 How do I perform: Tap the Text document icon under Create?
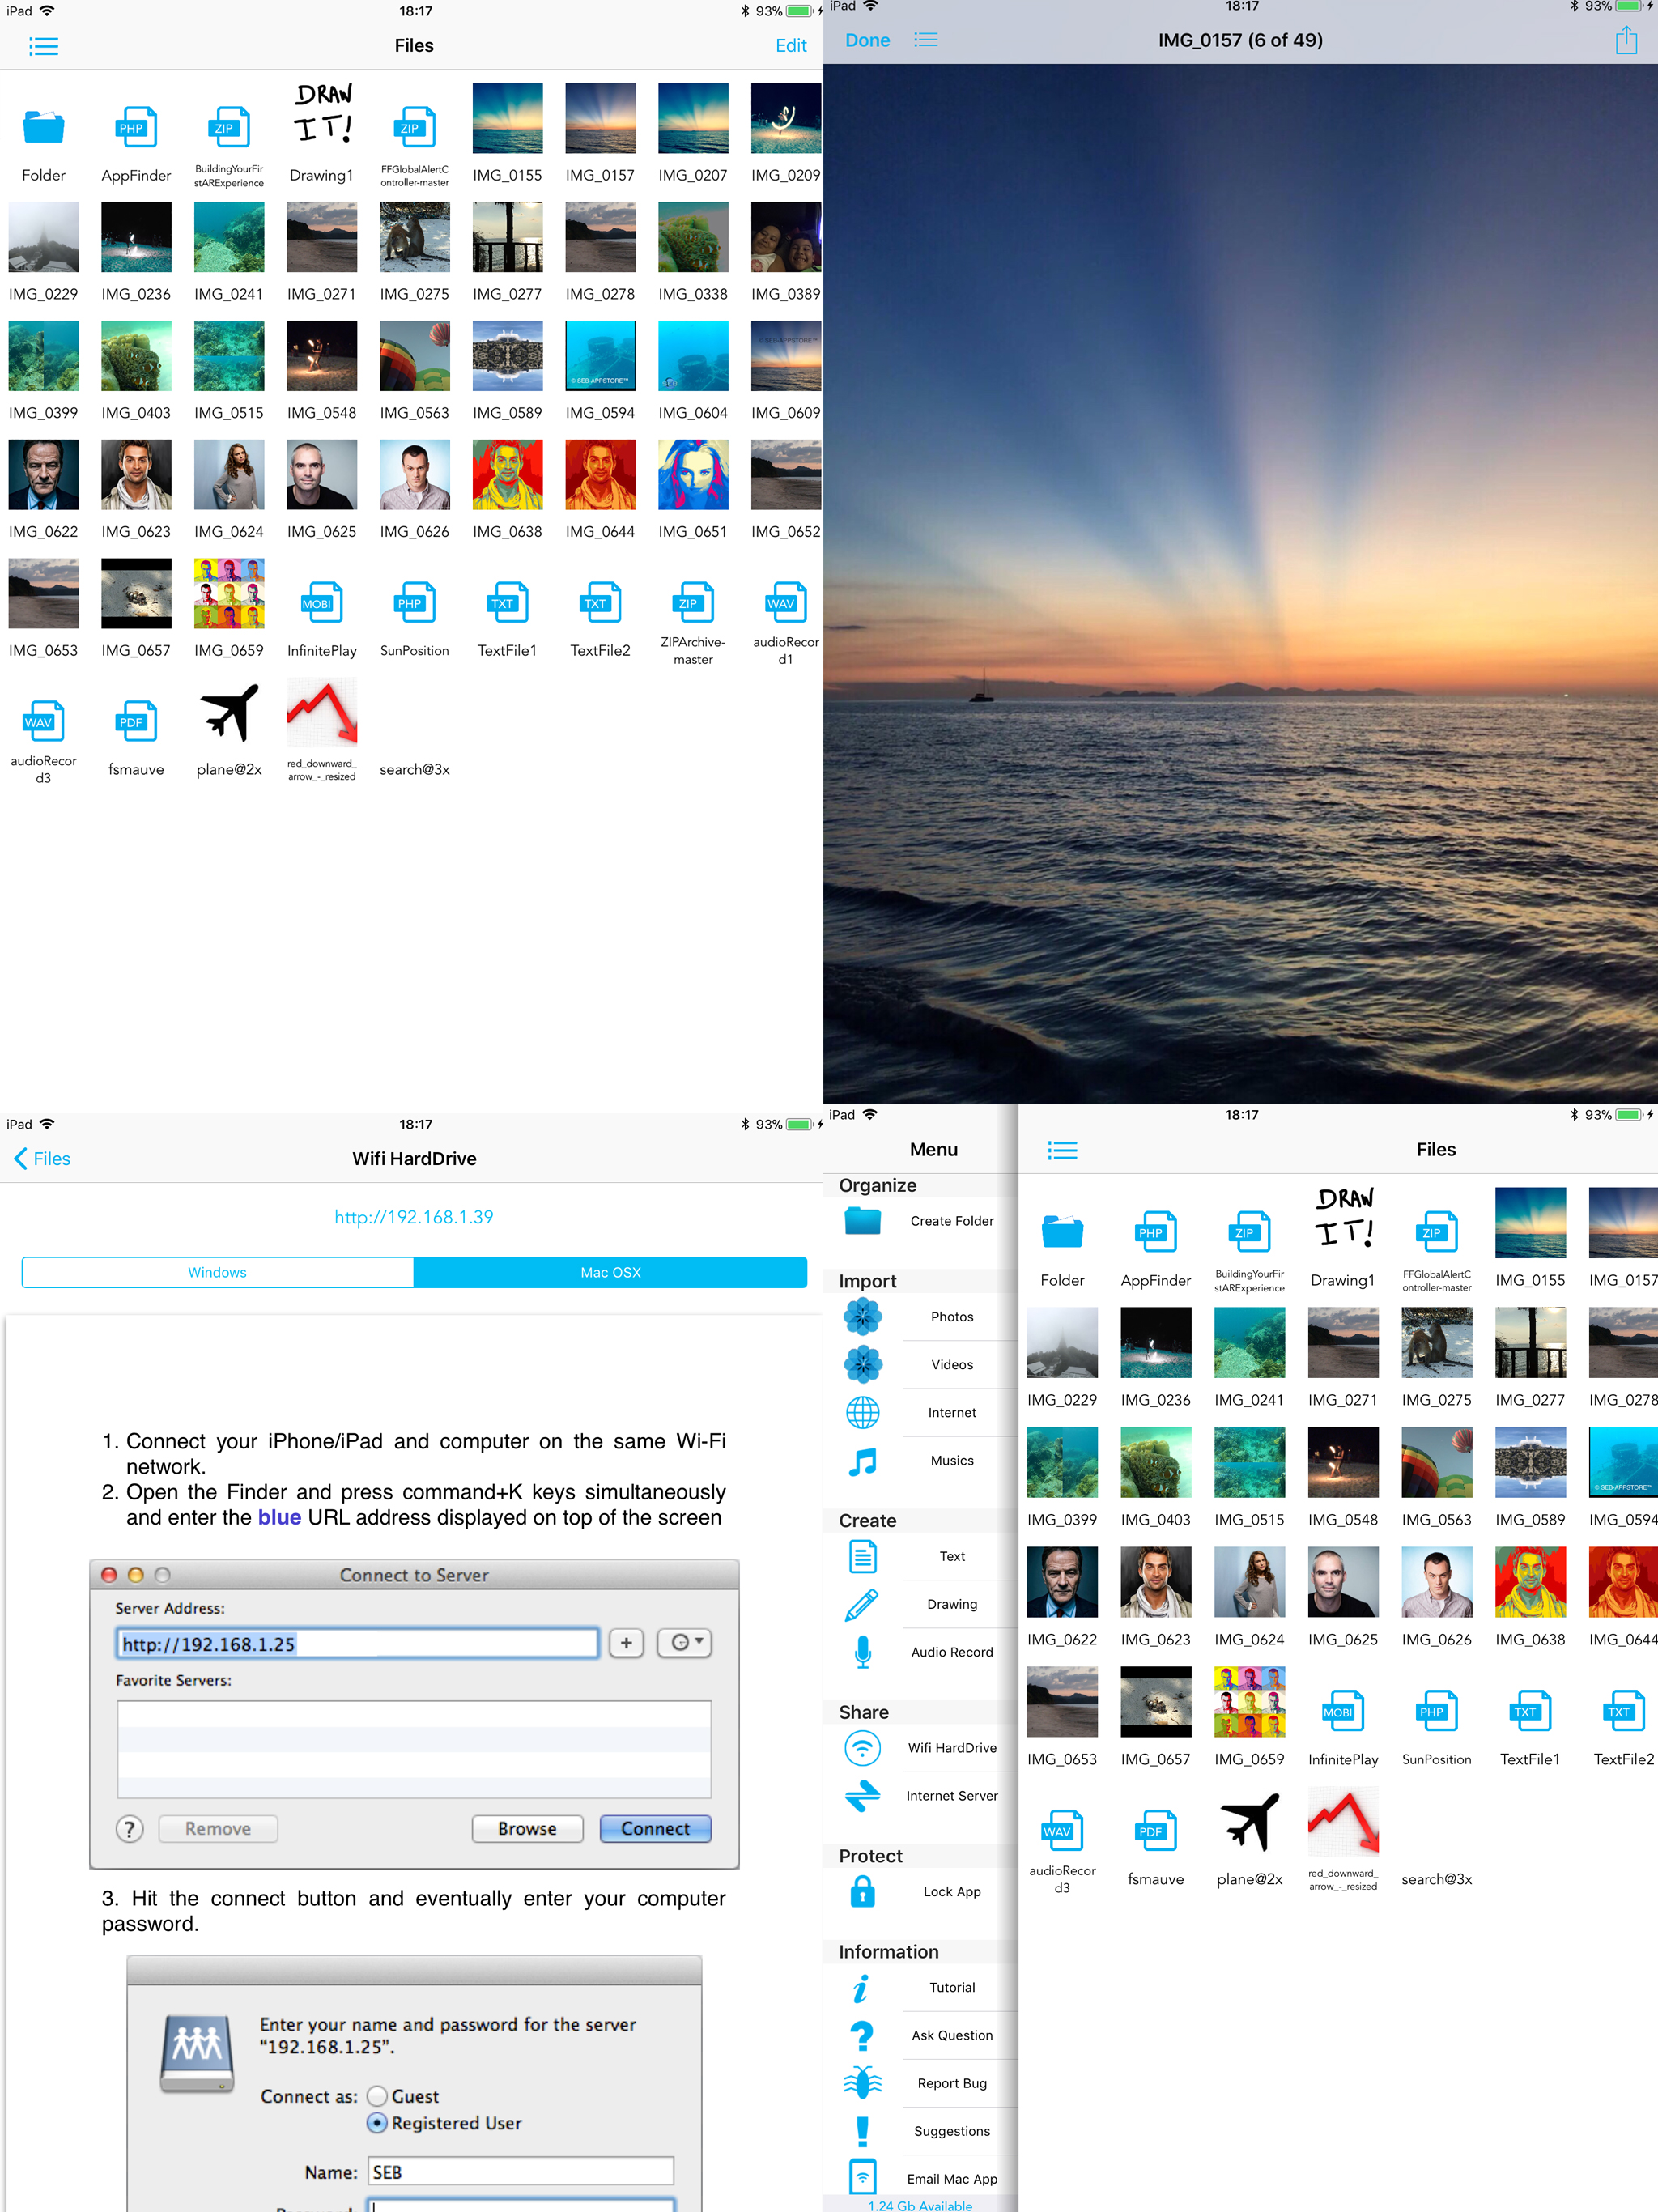click(x=862, y=1557)
